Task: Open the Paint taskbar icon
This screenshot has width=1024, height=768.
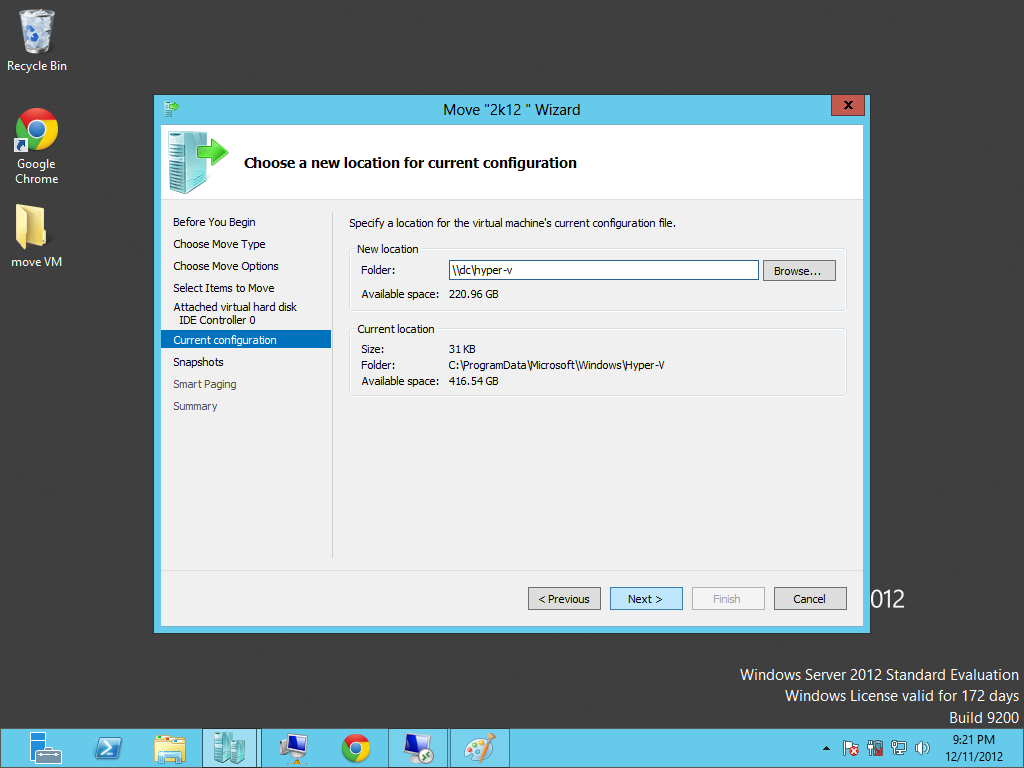Action: (480, 747)
